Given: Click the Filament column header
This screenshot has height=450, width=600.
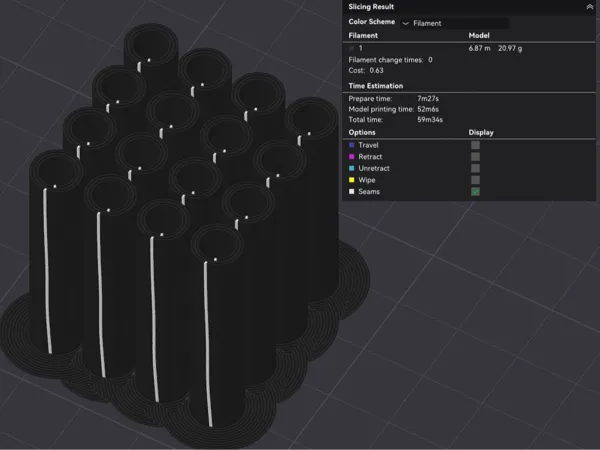Looking at the screenshot, I should coord(363,36).
